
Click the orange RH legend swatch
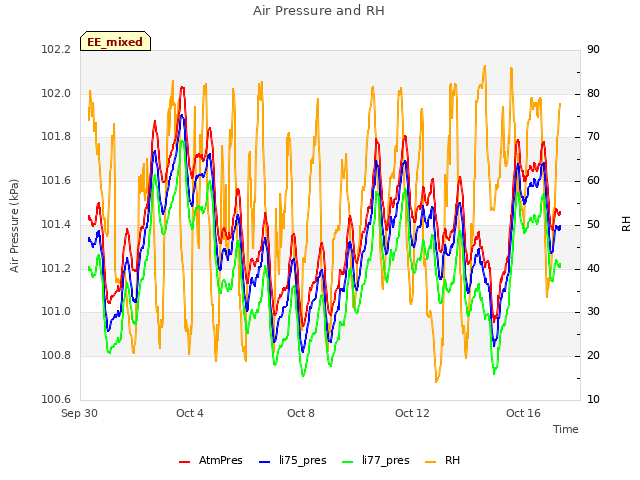click(431, 462)
